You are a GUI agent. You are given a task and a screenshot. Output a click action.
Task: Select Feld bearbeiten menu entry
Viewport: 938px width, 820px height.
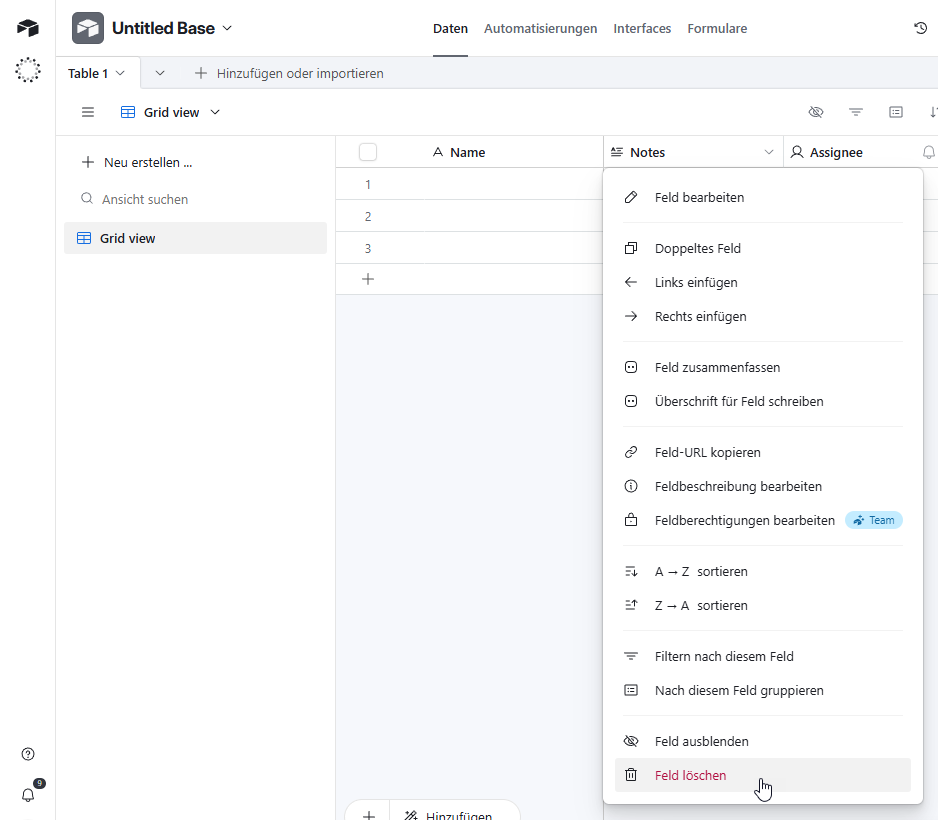(699, 197)
